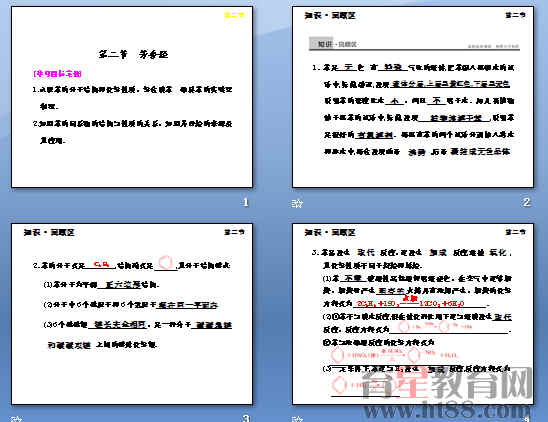Click the animation star icon below slide 4
The width and height of the screenshot is (548, 422).
[x=297, y=419]
